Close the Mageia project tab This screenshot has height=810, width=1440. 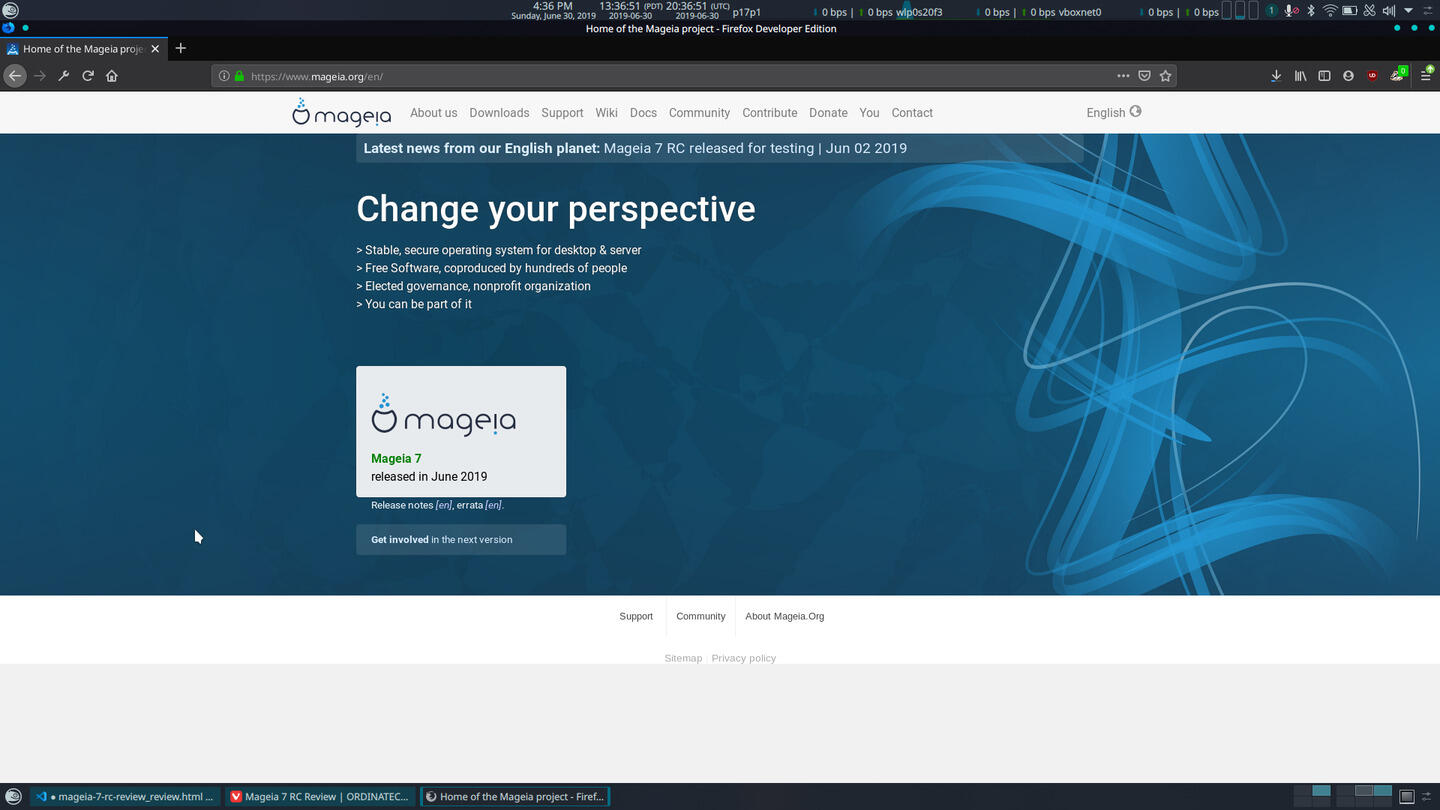point(155,48)
